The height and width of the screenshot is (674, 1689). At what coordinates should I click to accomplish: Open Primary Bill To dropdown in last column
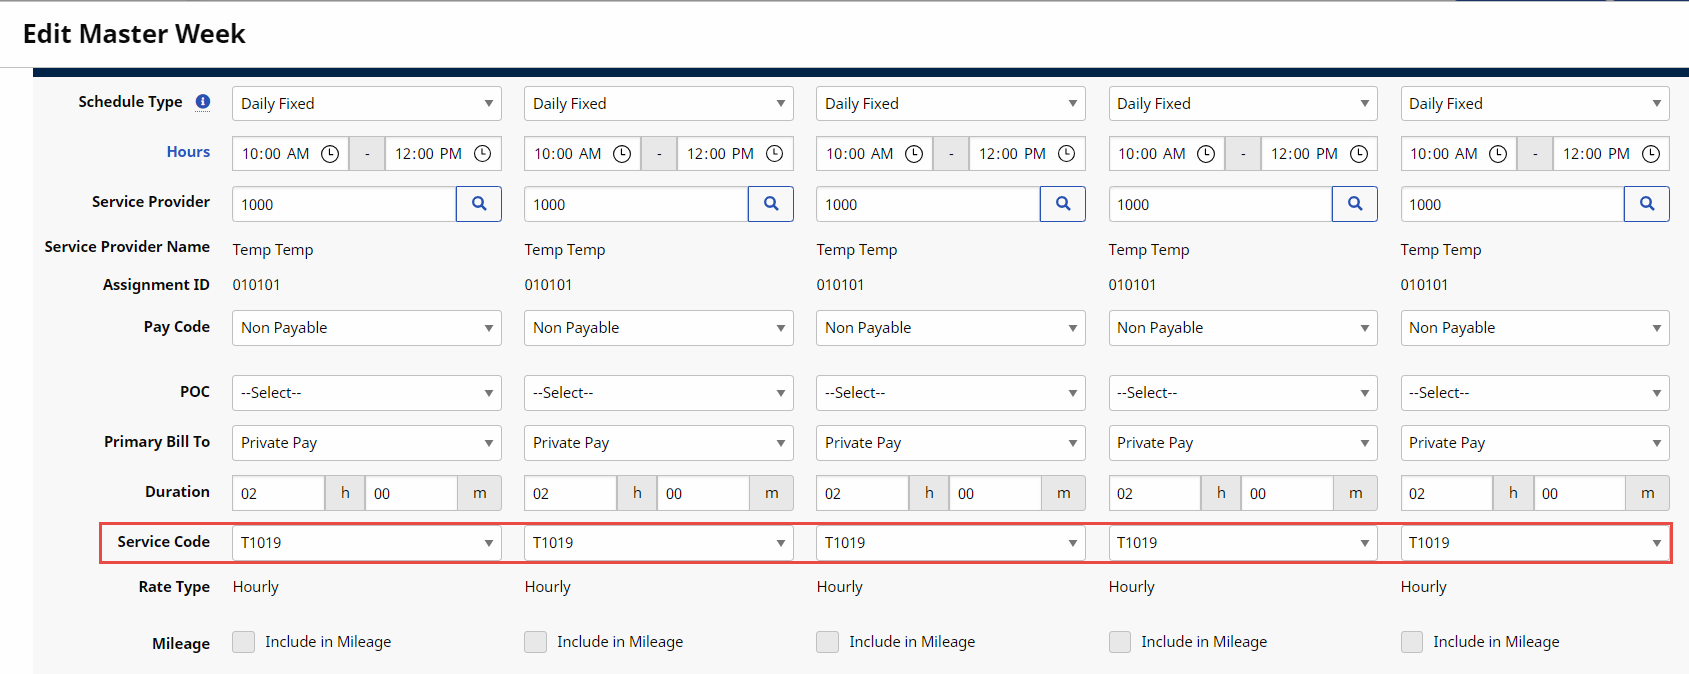pos(1534,443)
